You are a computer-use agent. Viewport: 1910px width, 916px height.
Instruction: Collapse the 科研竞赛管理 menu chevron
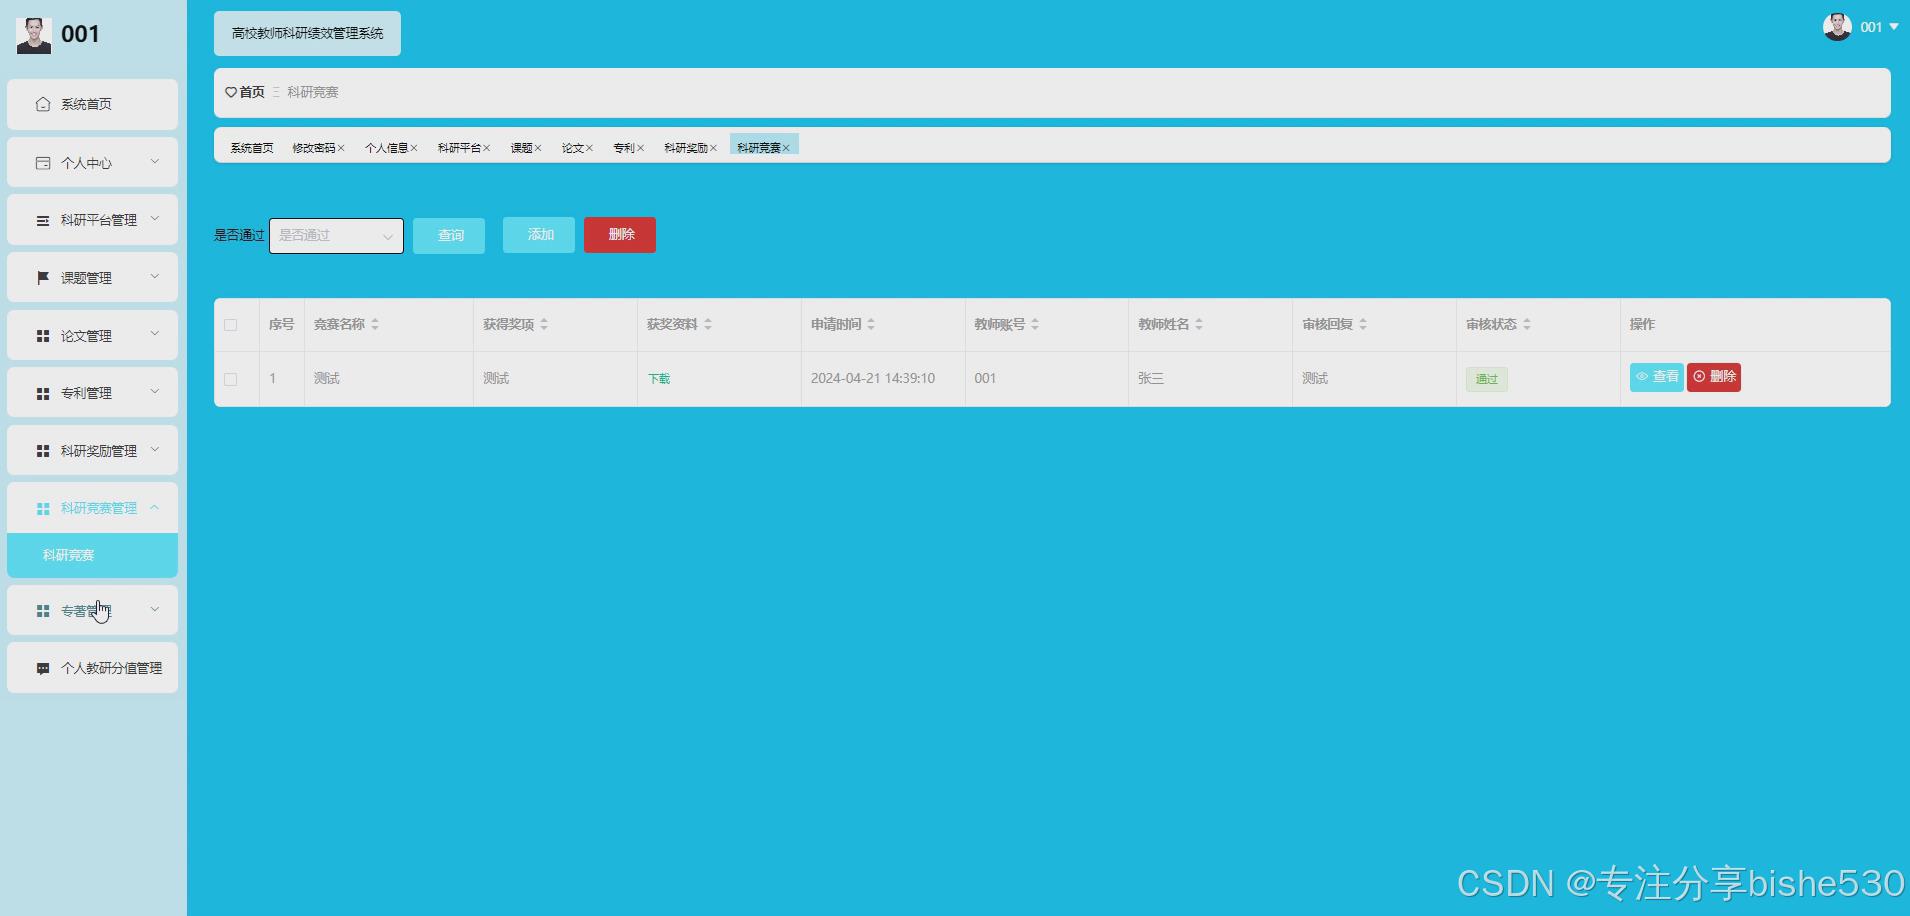pyautogui.click(x=155, y=507)
